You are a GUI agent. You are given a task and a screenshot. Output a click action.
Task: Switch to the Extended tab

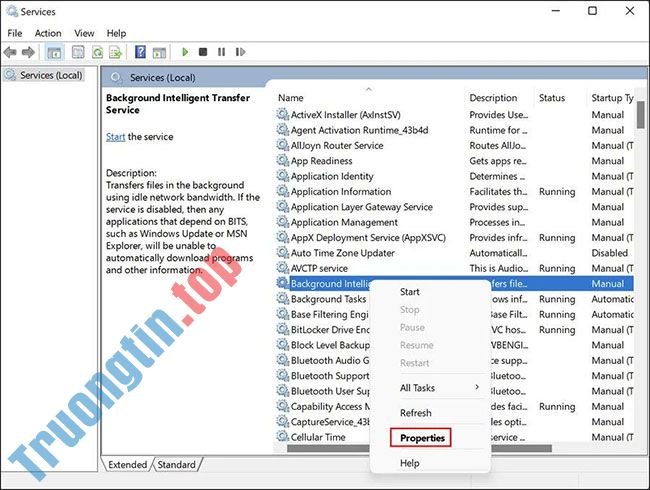coord(127,465)
